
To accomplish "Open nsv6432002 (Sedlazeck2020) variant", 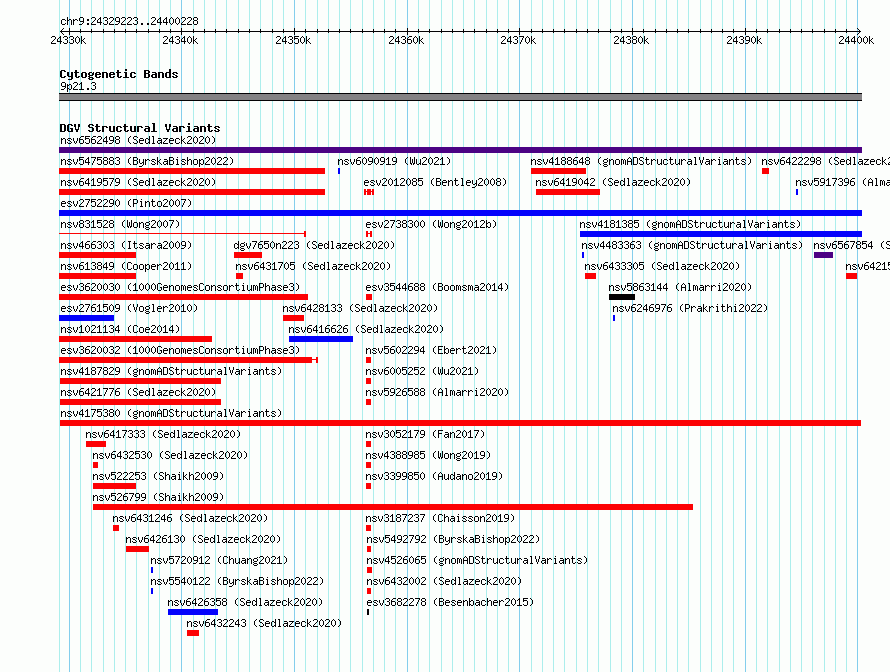I will [x=444, y=581].
